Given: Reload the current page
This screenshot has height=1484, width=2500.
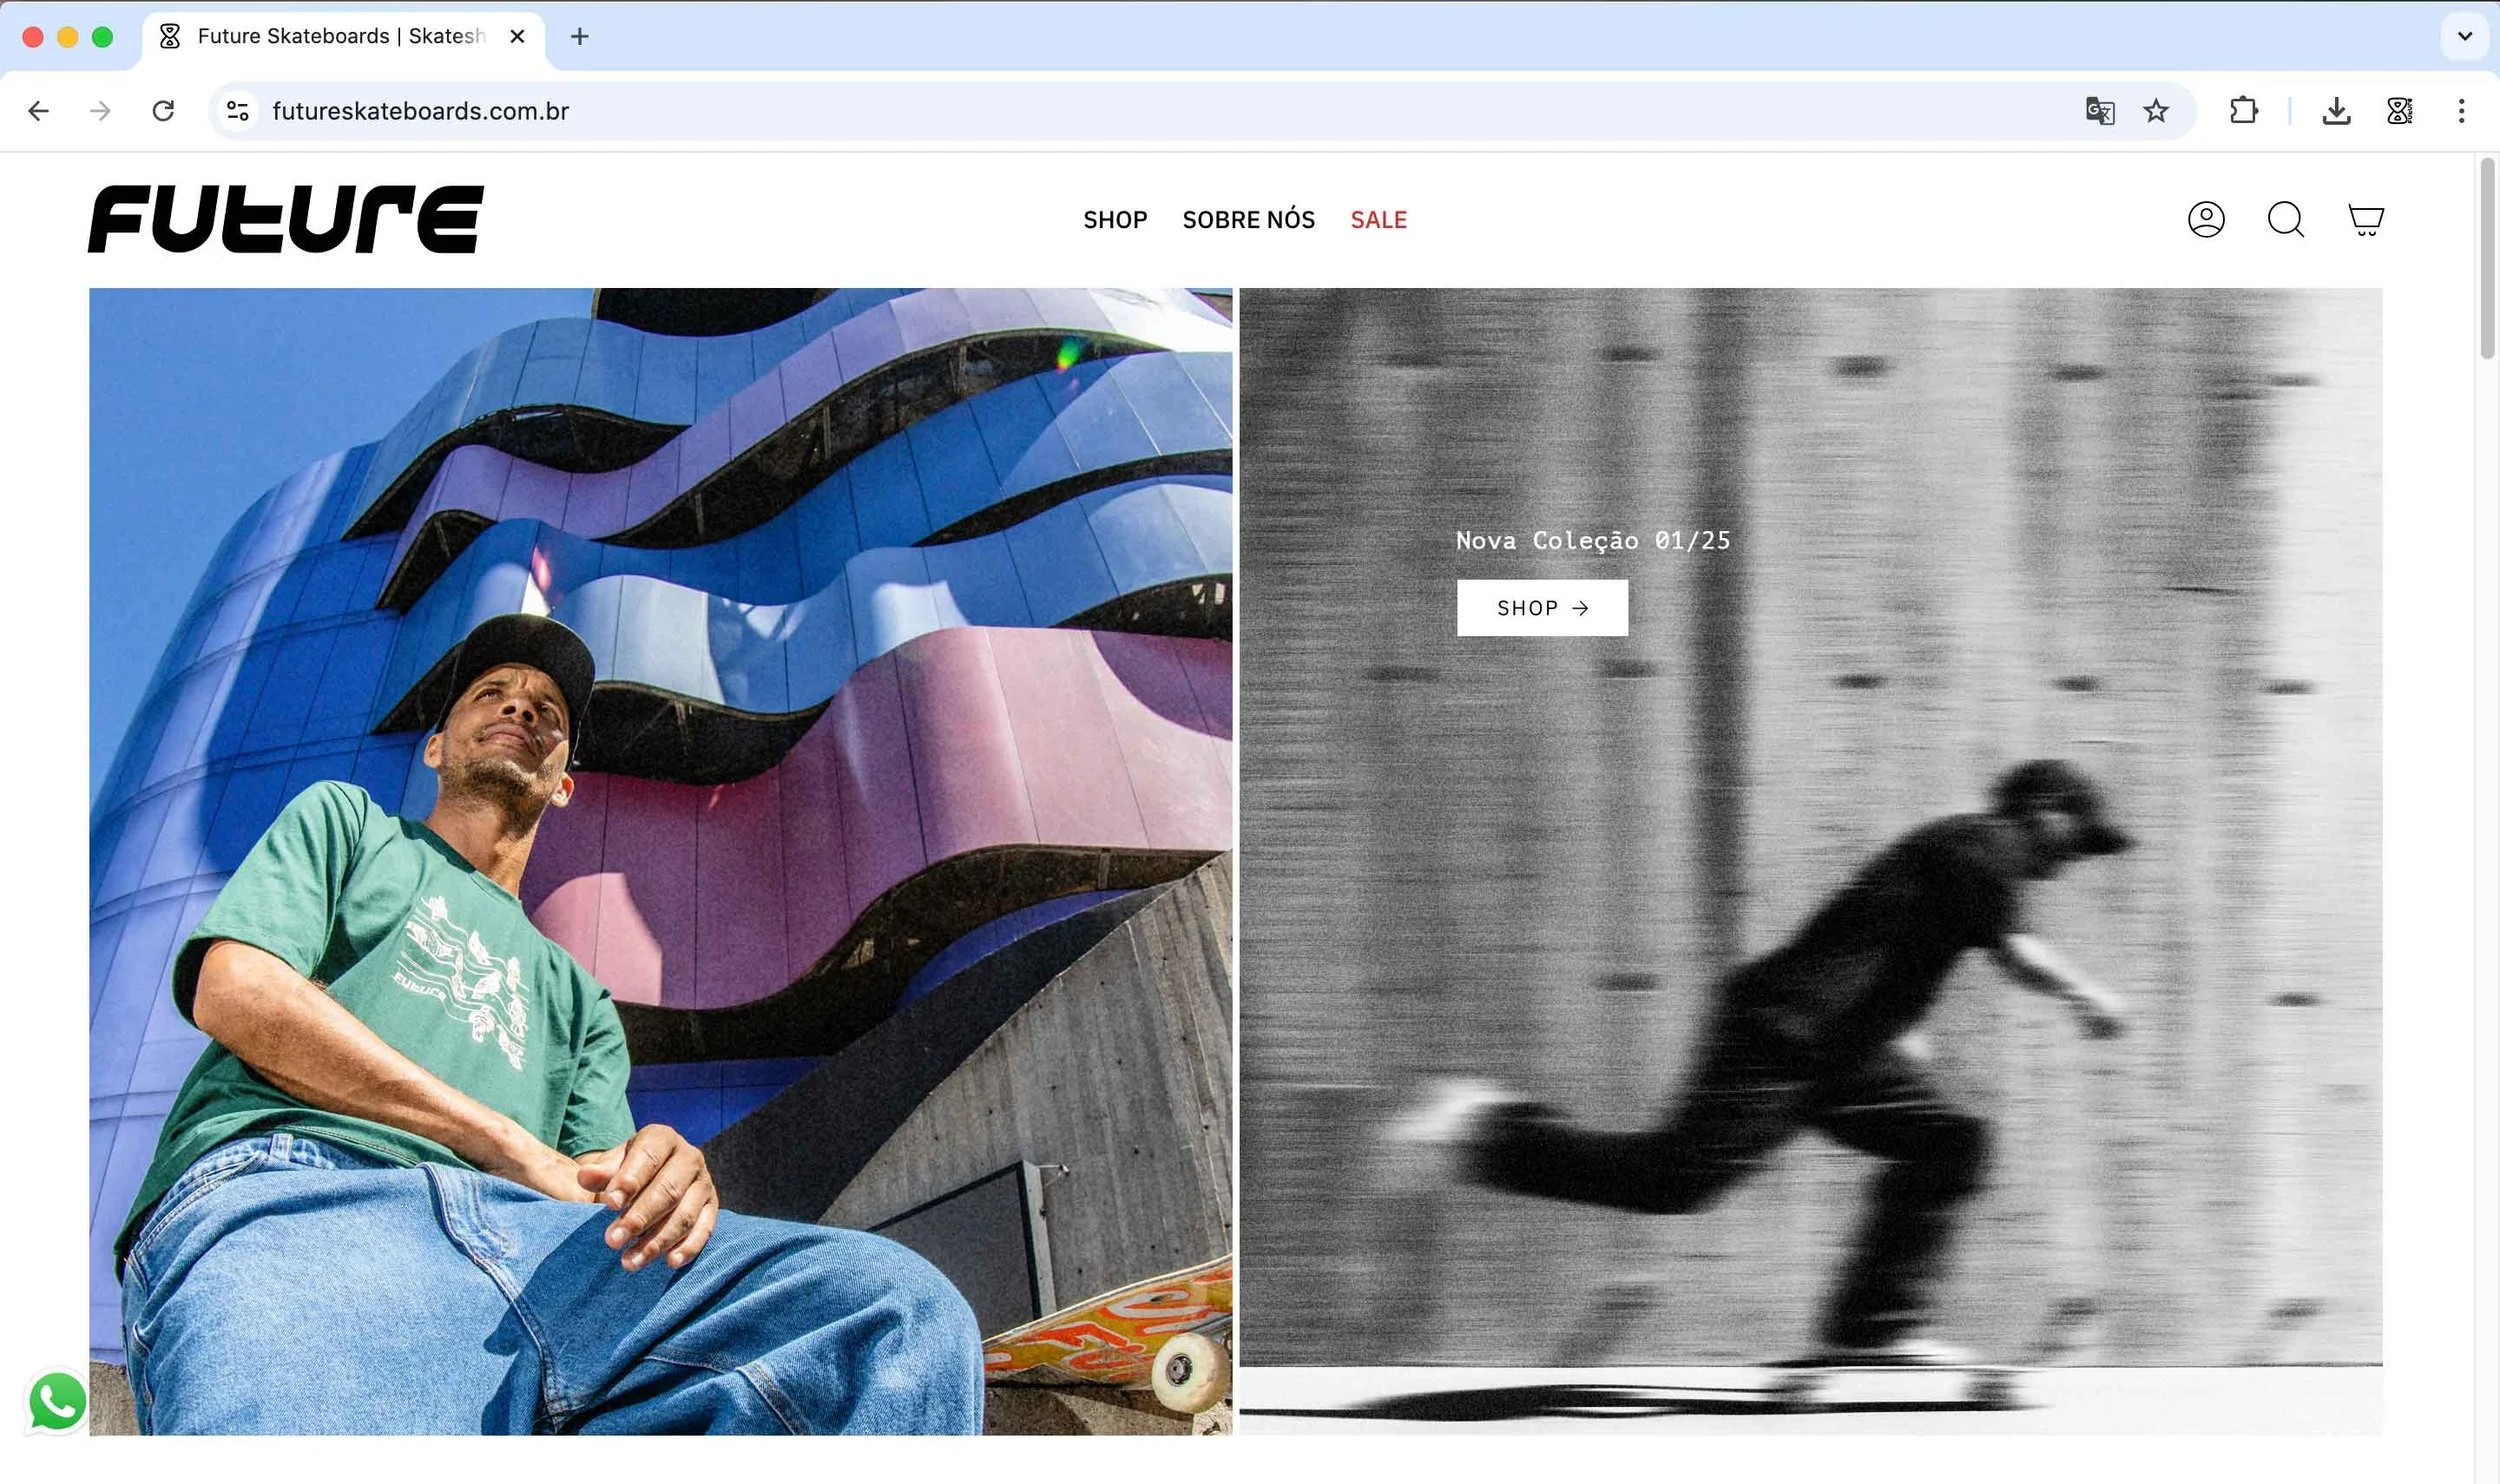Looking at the screenshot, I should [x=163, y=111].
